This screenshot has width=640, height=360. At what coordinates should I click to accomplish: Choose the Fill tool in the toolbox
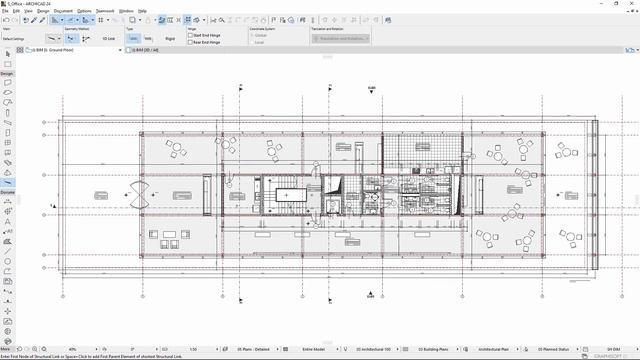click(x=8, y=242)
